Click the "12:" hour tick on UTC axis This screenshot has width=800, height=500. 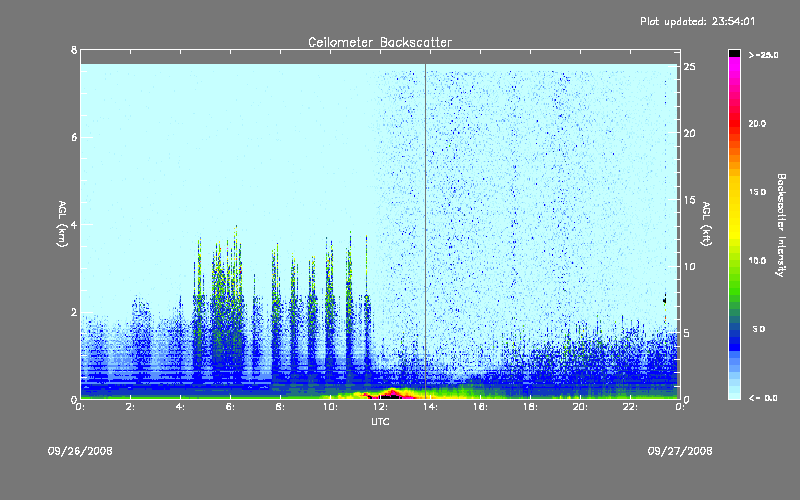[381, 407]
